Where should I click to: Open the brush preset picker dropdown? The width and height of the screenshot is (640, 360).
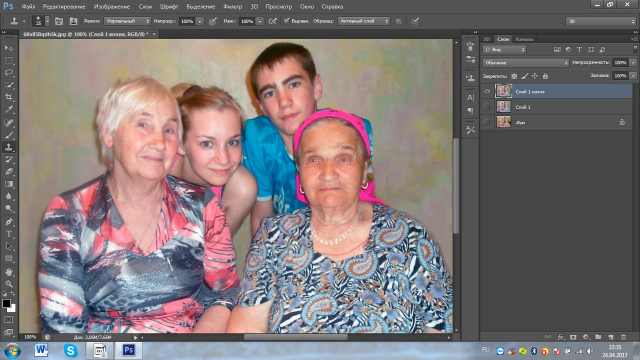pos(47,21)
